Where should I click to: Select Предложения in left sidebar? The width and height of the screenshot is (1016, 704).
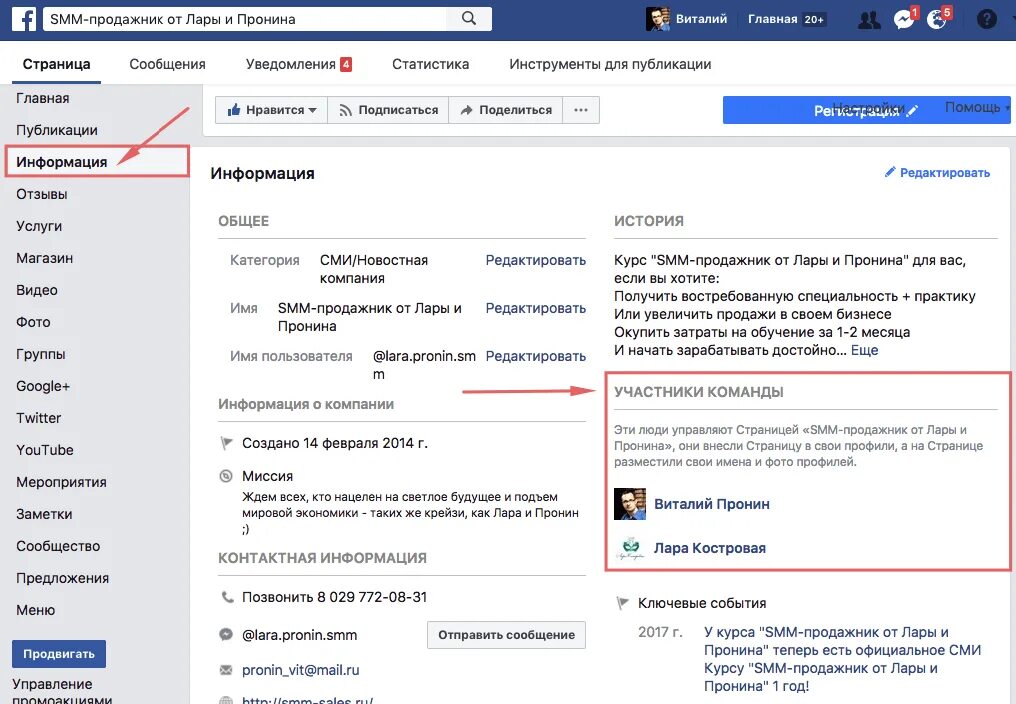tap(62, 578)
